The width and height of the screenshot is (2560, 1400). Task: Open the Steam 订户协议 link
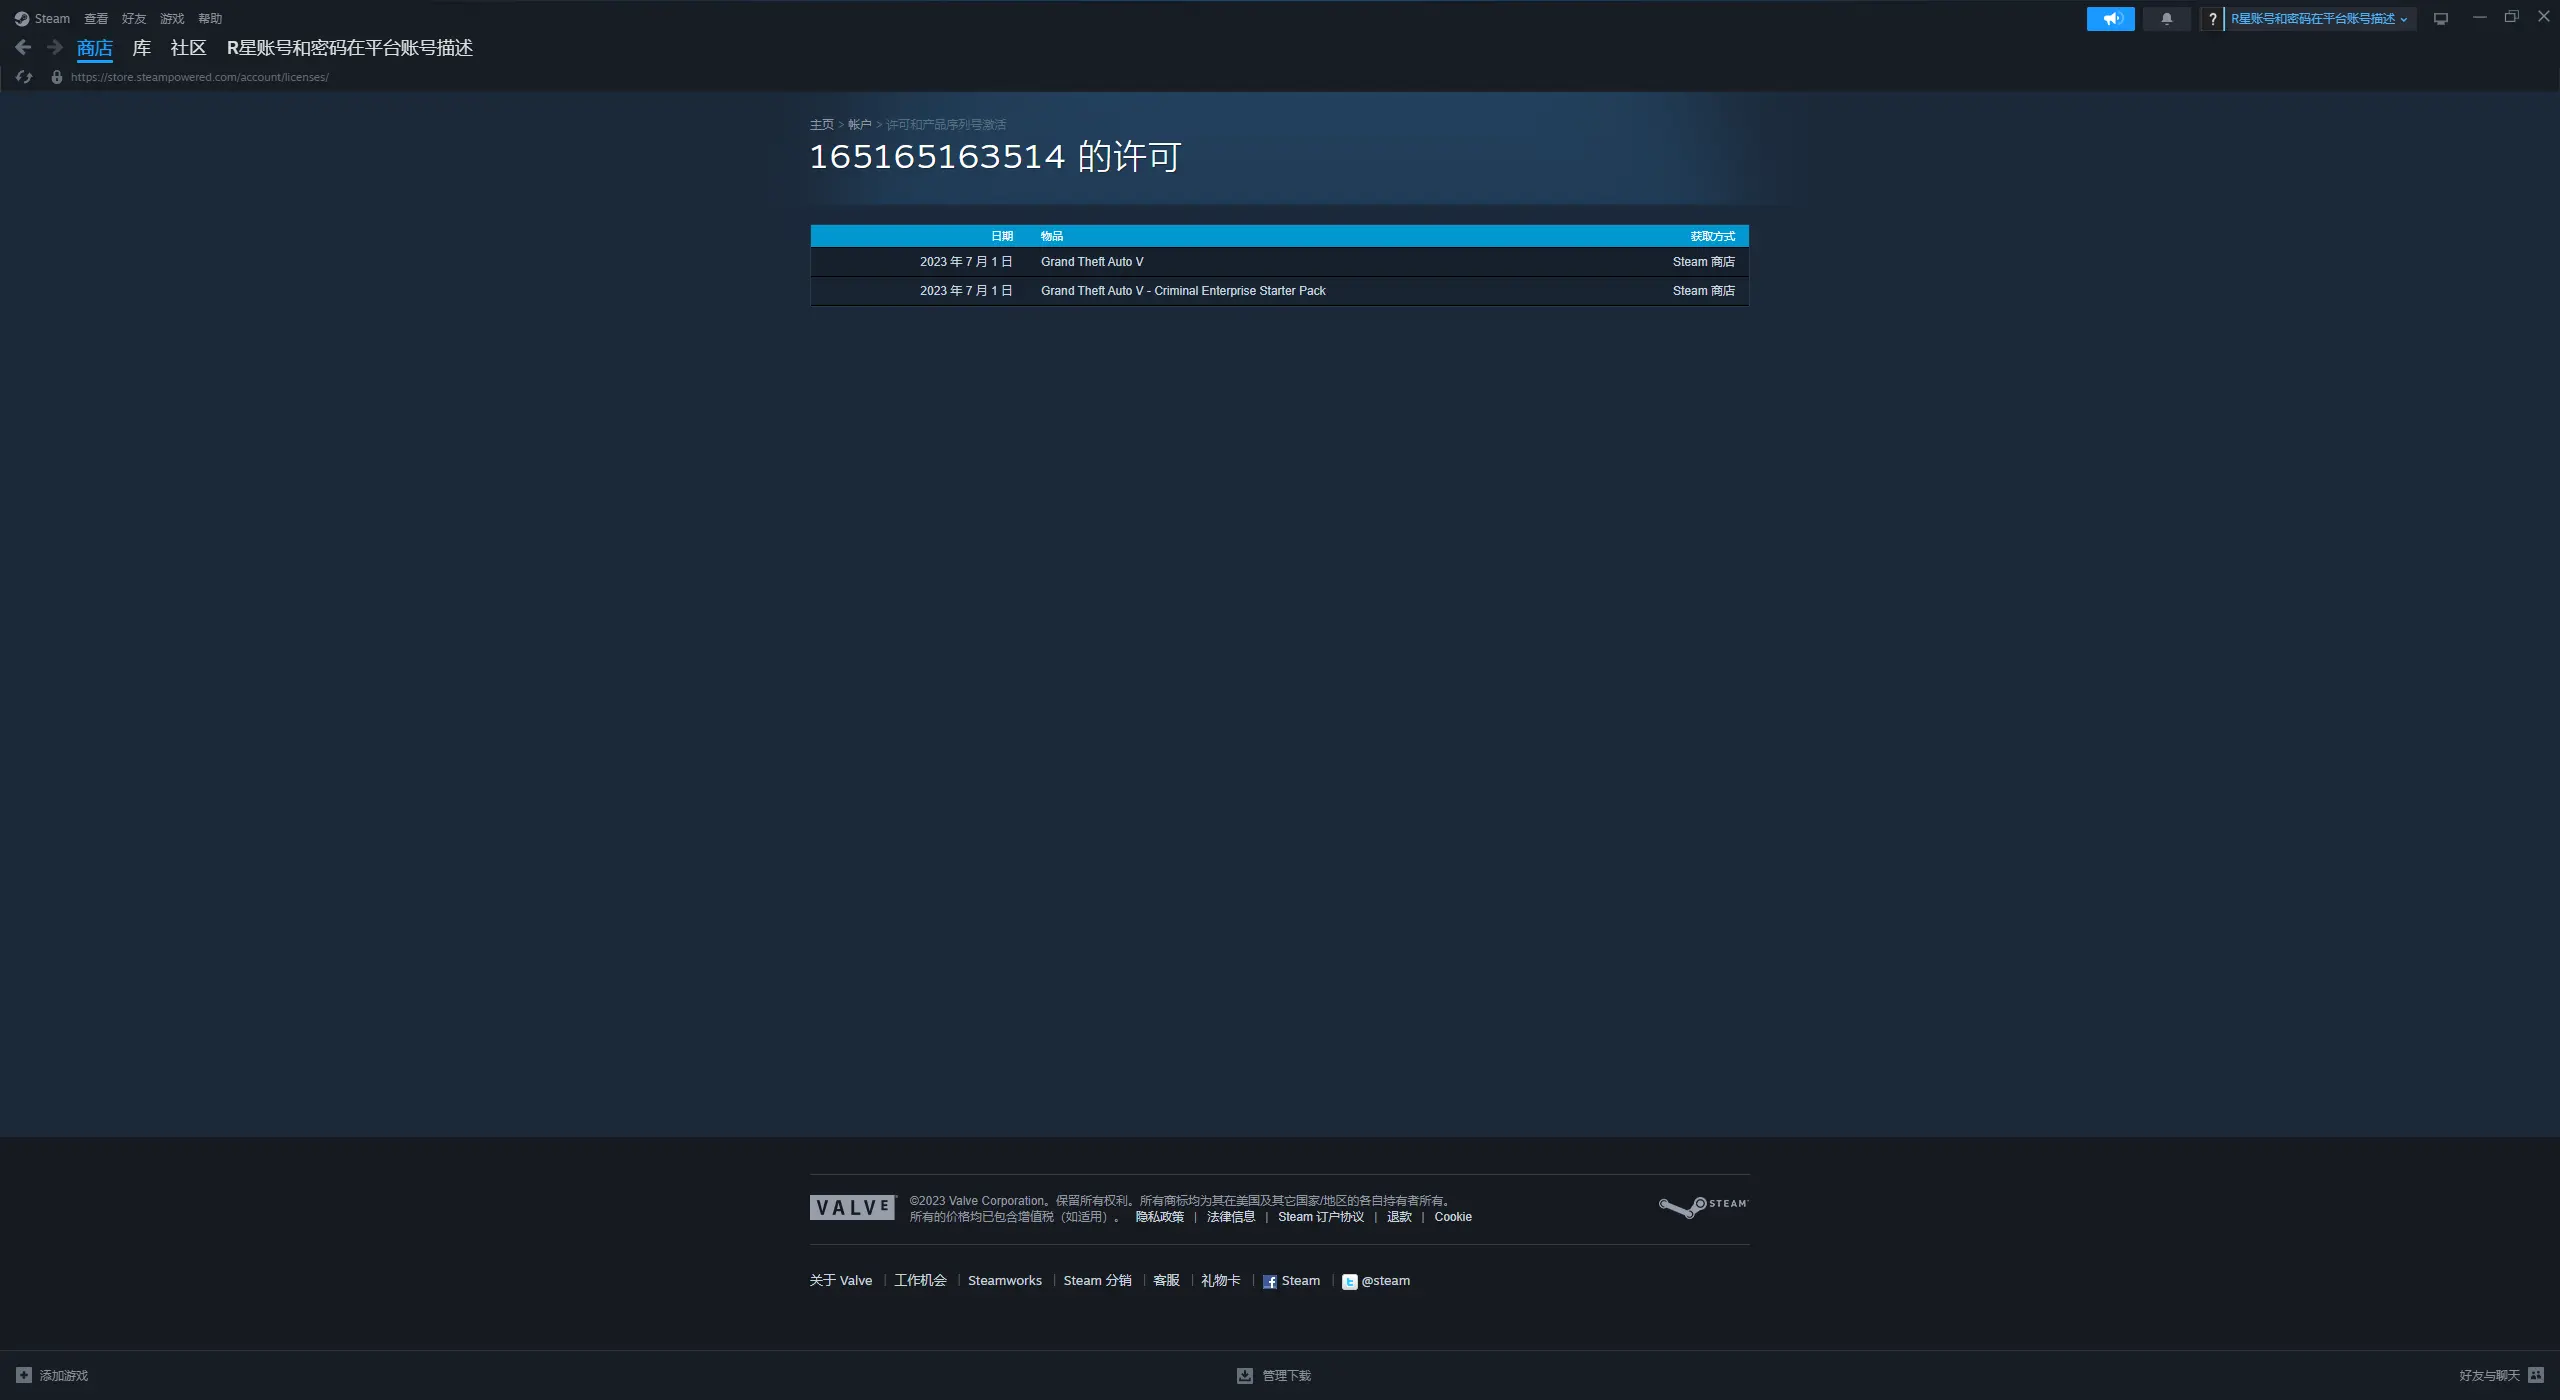coord(1321,1217)
